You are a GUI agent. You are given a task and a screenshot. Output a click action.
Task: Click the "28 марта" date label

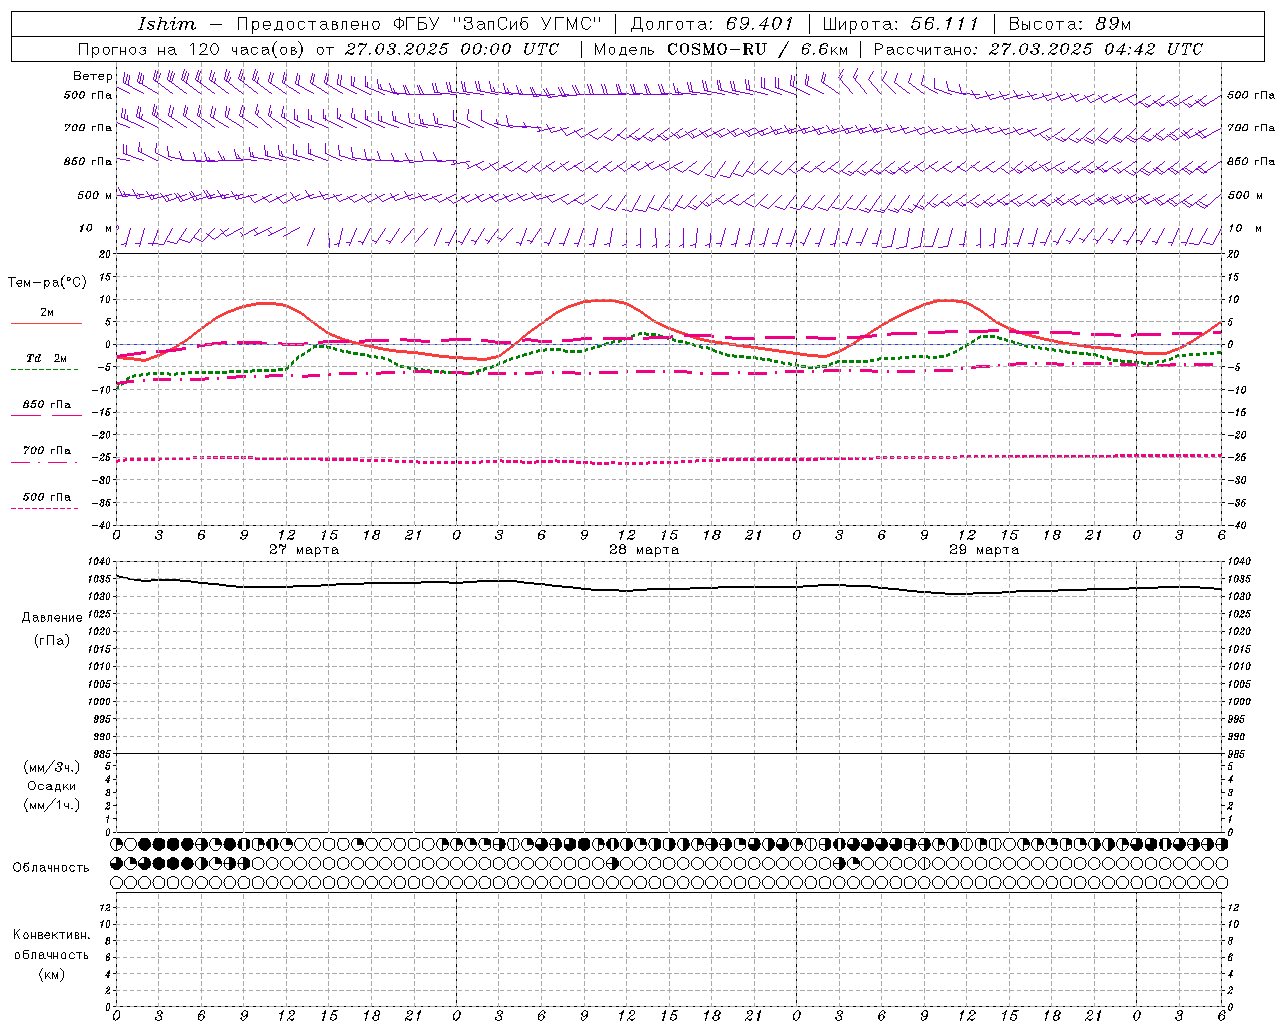tap(644, 550)
